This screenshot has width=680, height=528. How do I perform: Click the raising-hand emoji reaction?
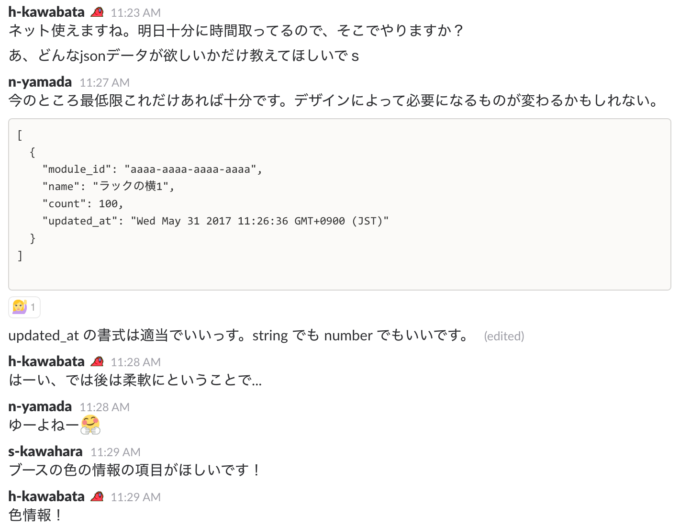click(x=24, y=307)
